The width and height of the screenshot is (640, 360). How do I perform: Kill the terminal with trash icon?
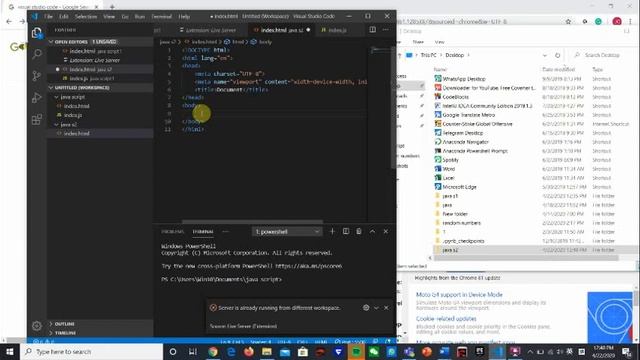coord(359,231)
